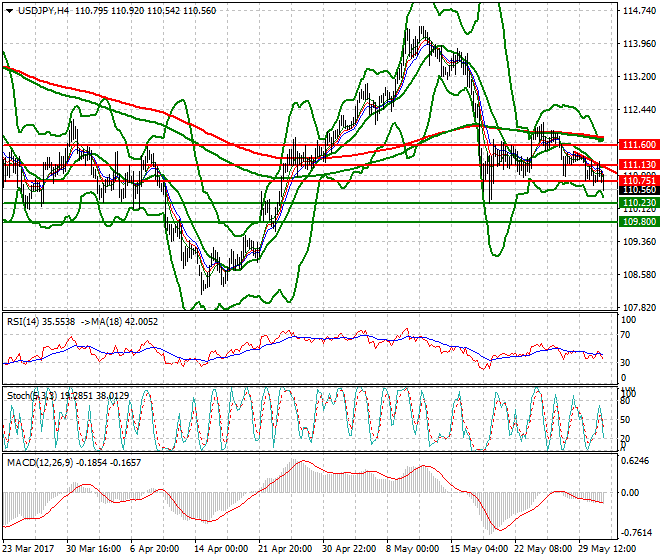
Task: Click the -0.7614 value on MACD scale
Action: [637, 533]
